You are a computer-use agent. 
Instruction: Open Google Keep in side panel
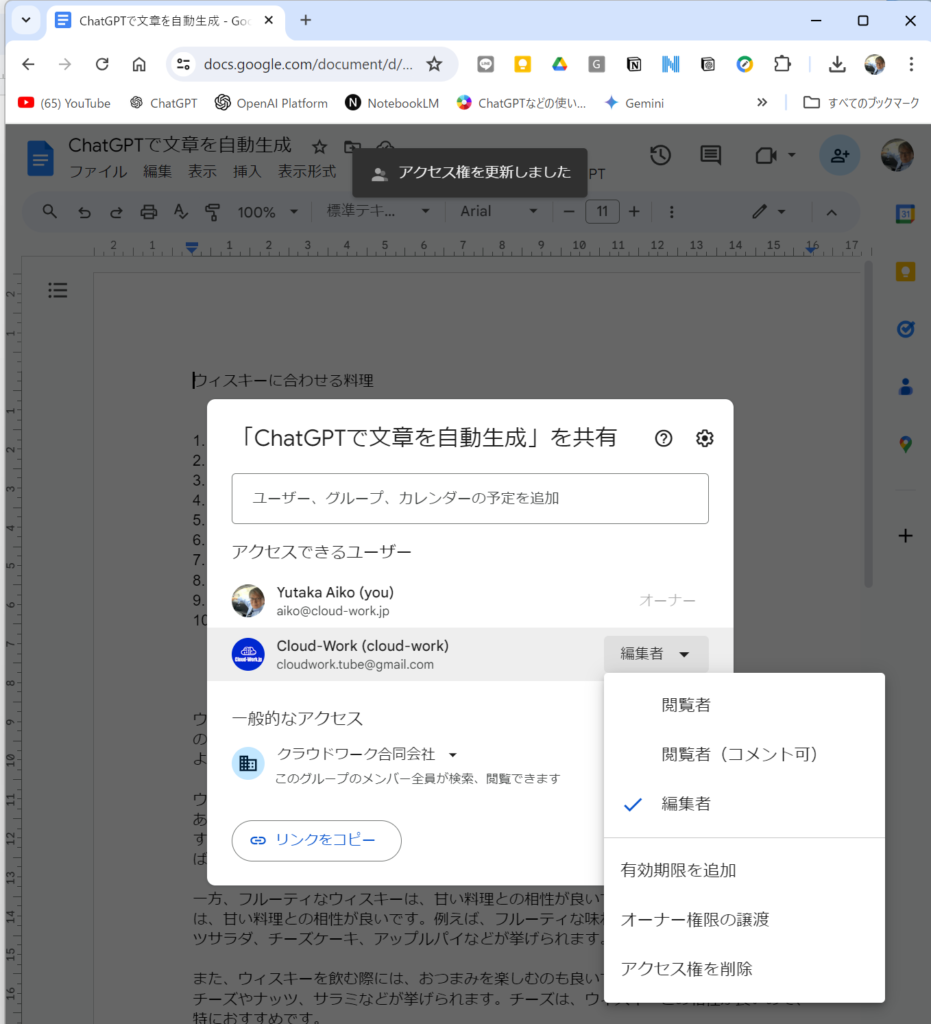[x=905, y=272]
